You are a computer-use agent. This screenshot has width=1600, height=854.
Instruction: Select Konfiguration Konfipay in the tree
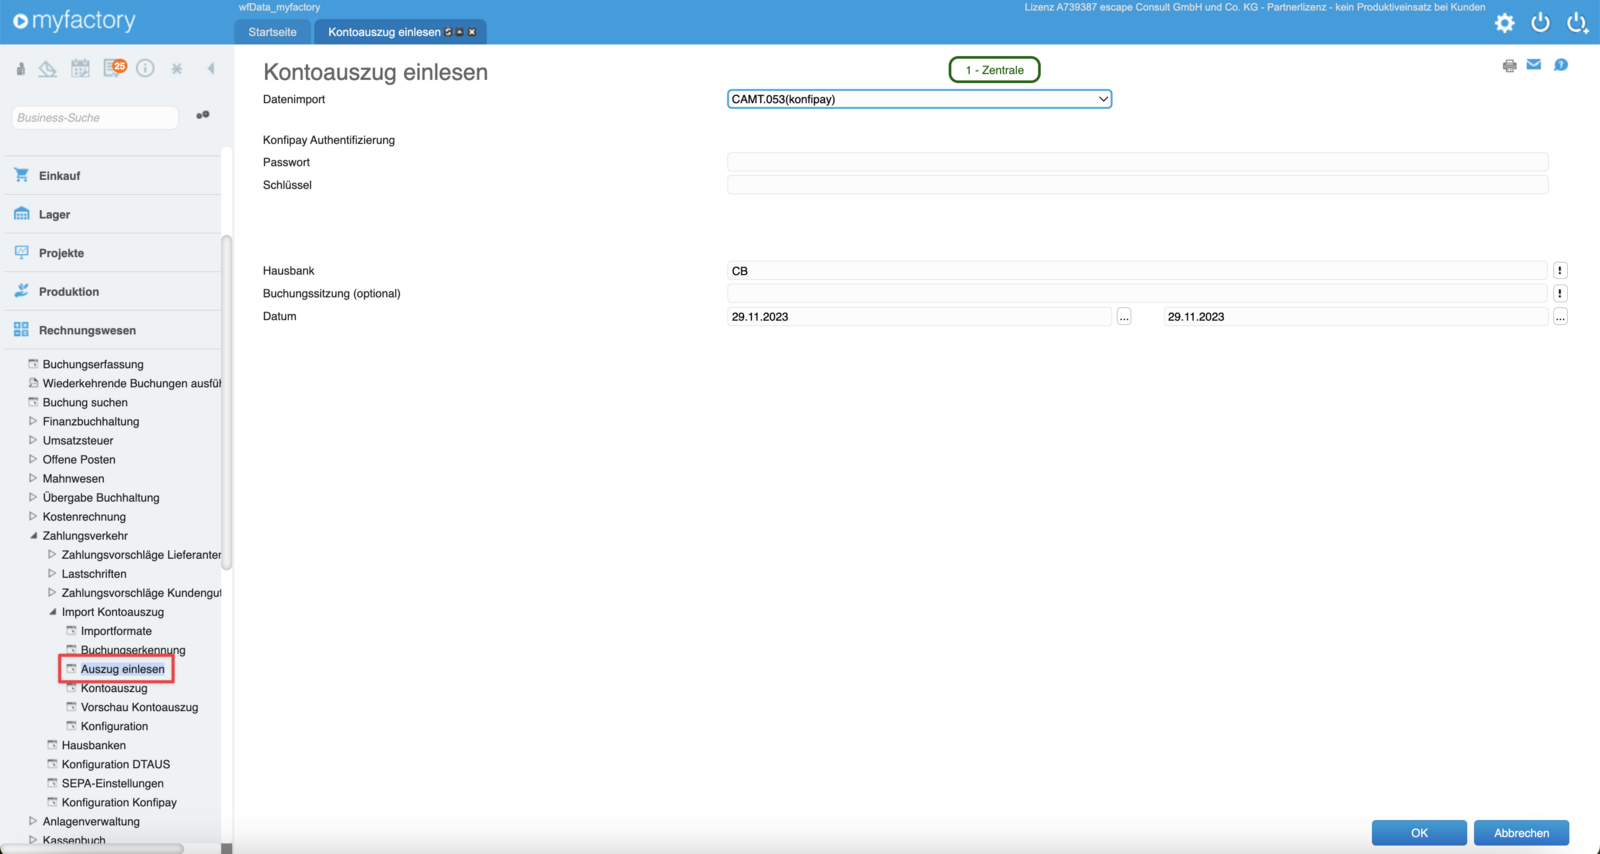point(119,802)
